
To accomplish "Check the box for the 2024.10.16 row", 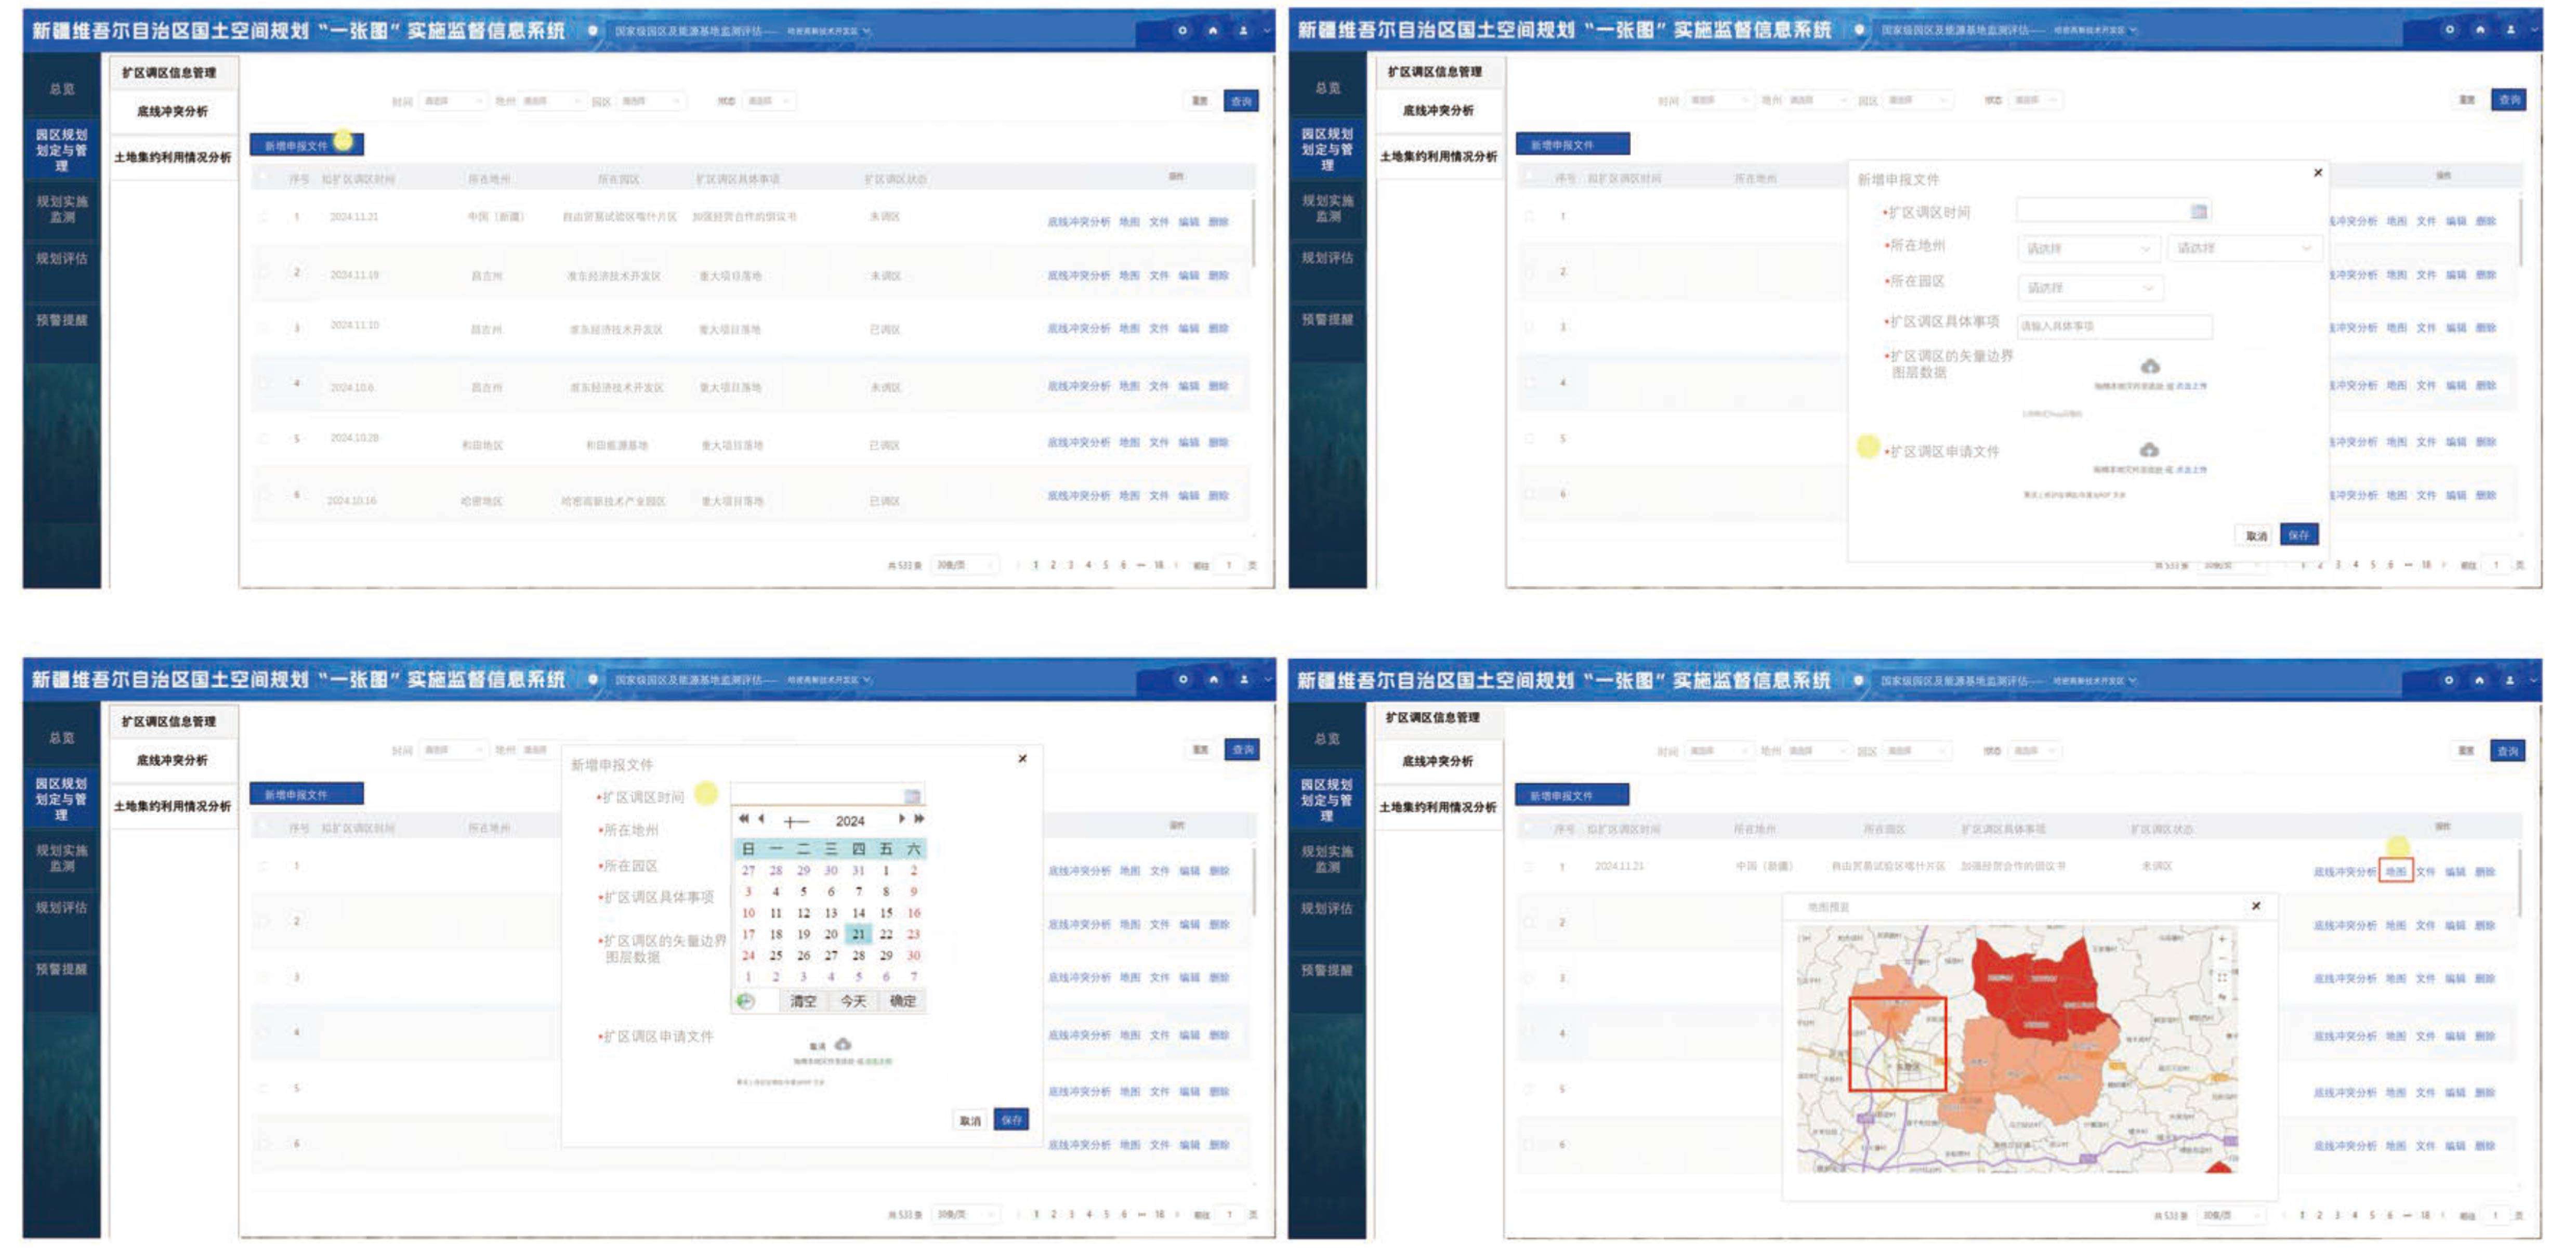I will [x=264, y=494].
